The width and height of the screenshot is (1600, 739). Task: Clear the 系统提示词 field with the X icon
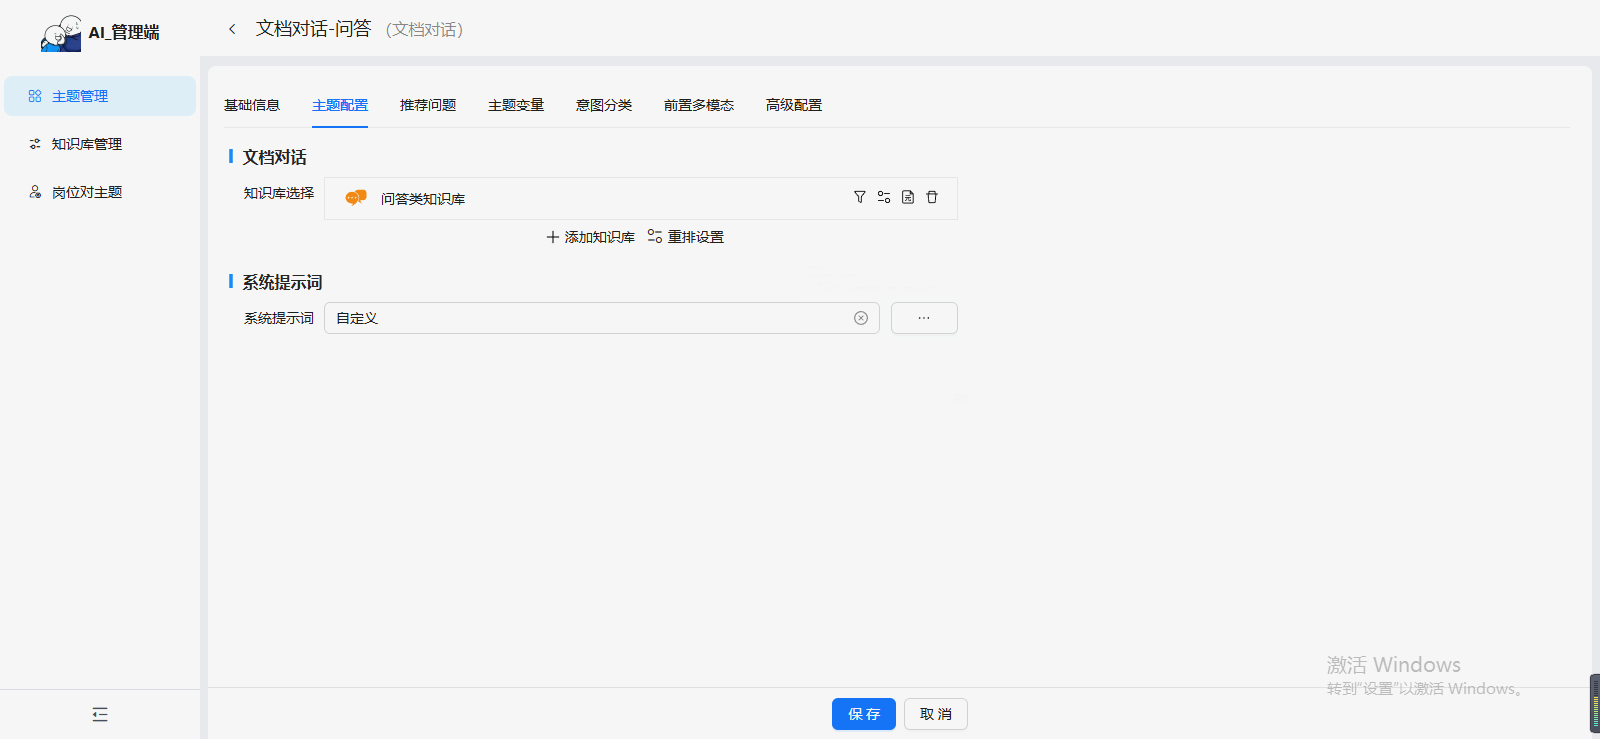(x=861, y=318)
